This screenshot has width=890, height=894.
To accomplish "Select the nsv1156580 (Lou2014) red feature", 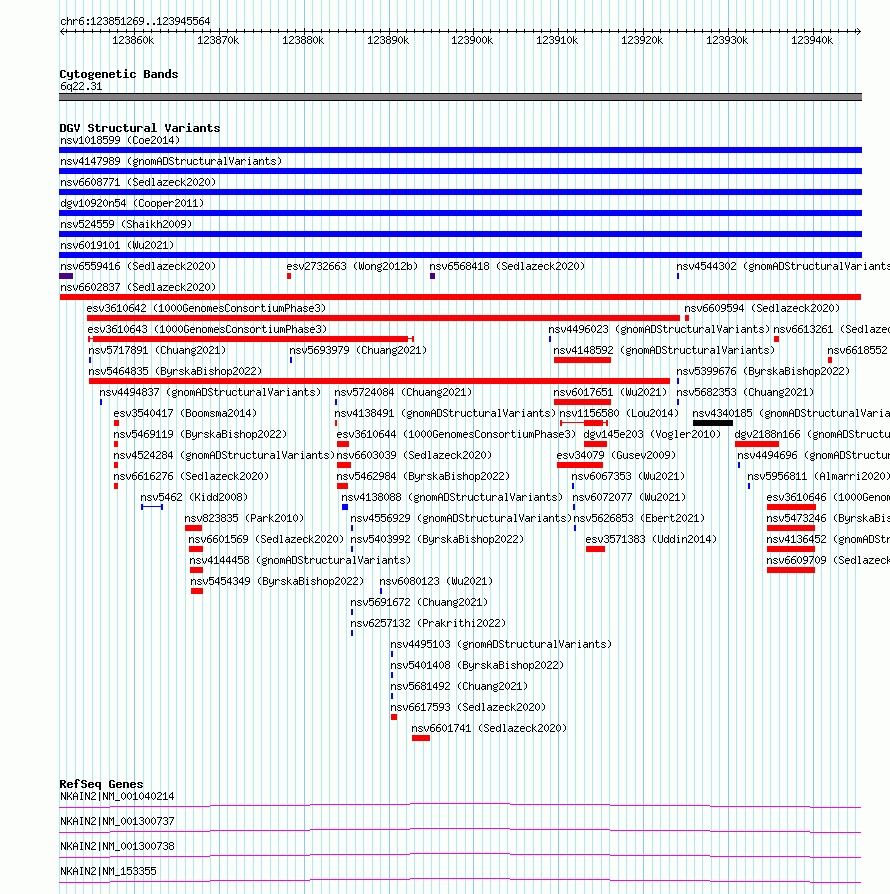I will (584, 423).
